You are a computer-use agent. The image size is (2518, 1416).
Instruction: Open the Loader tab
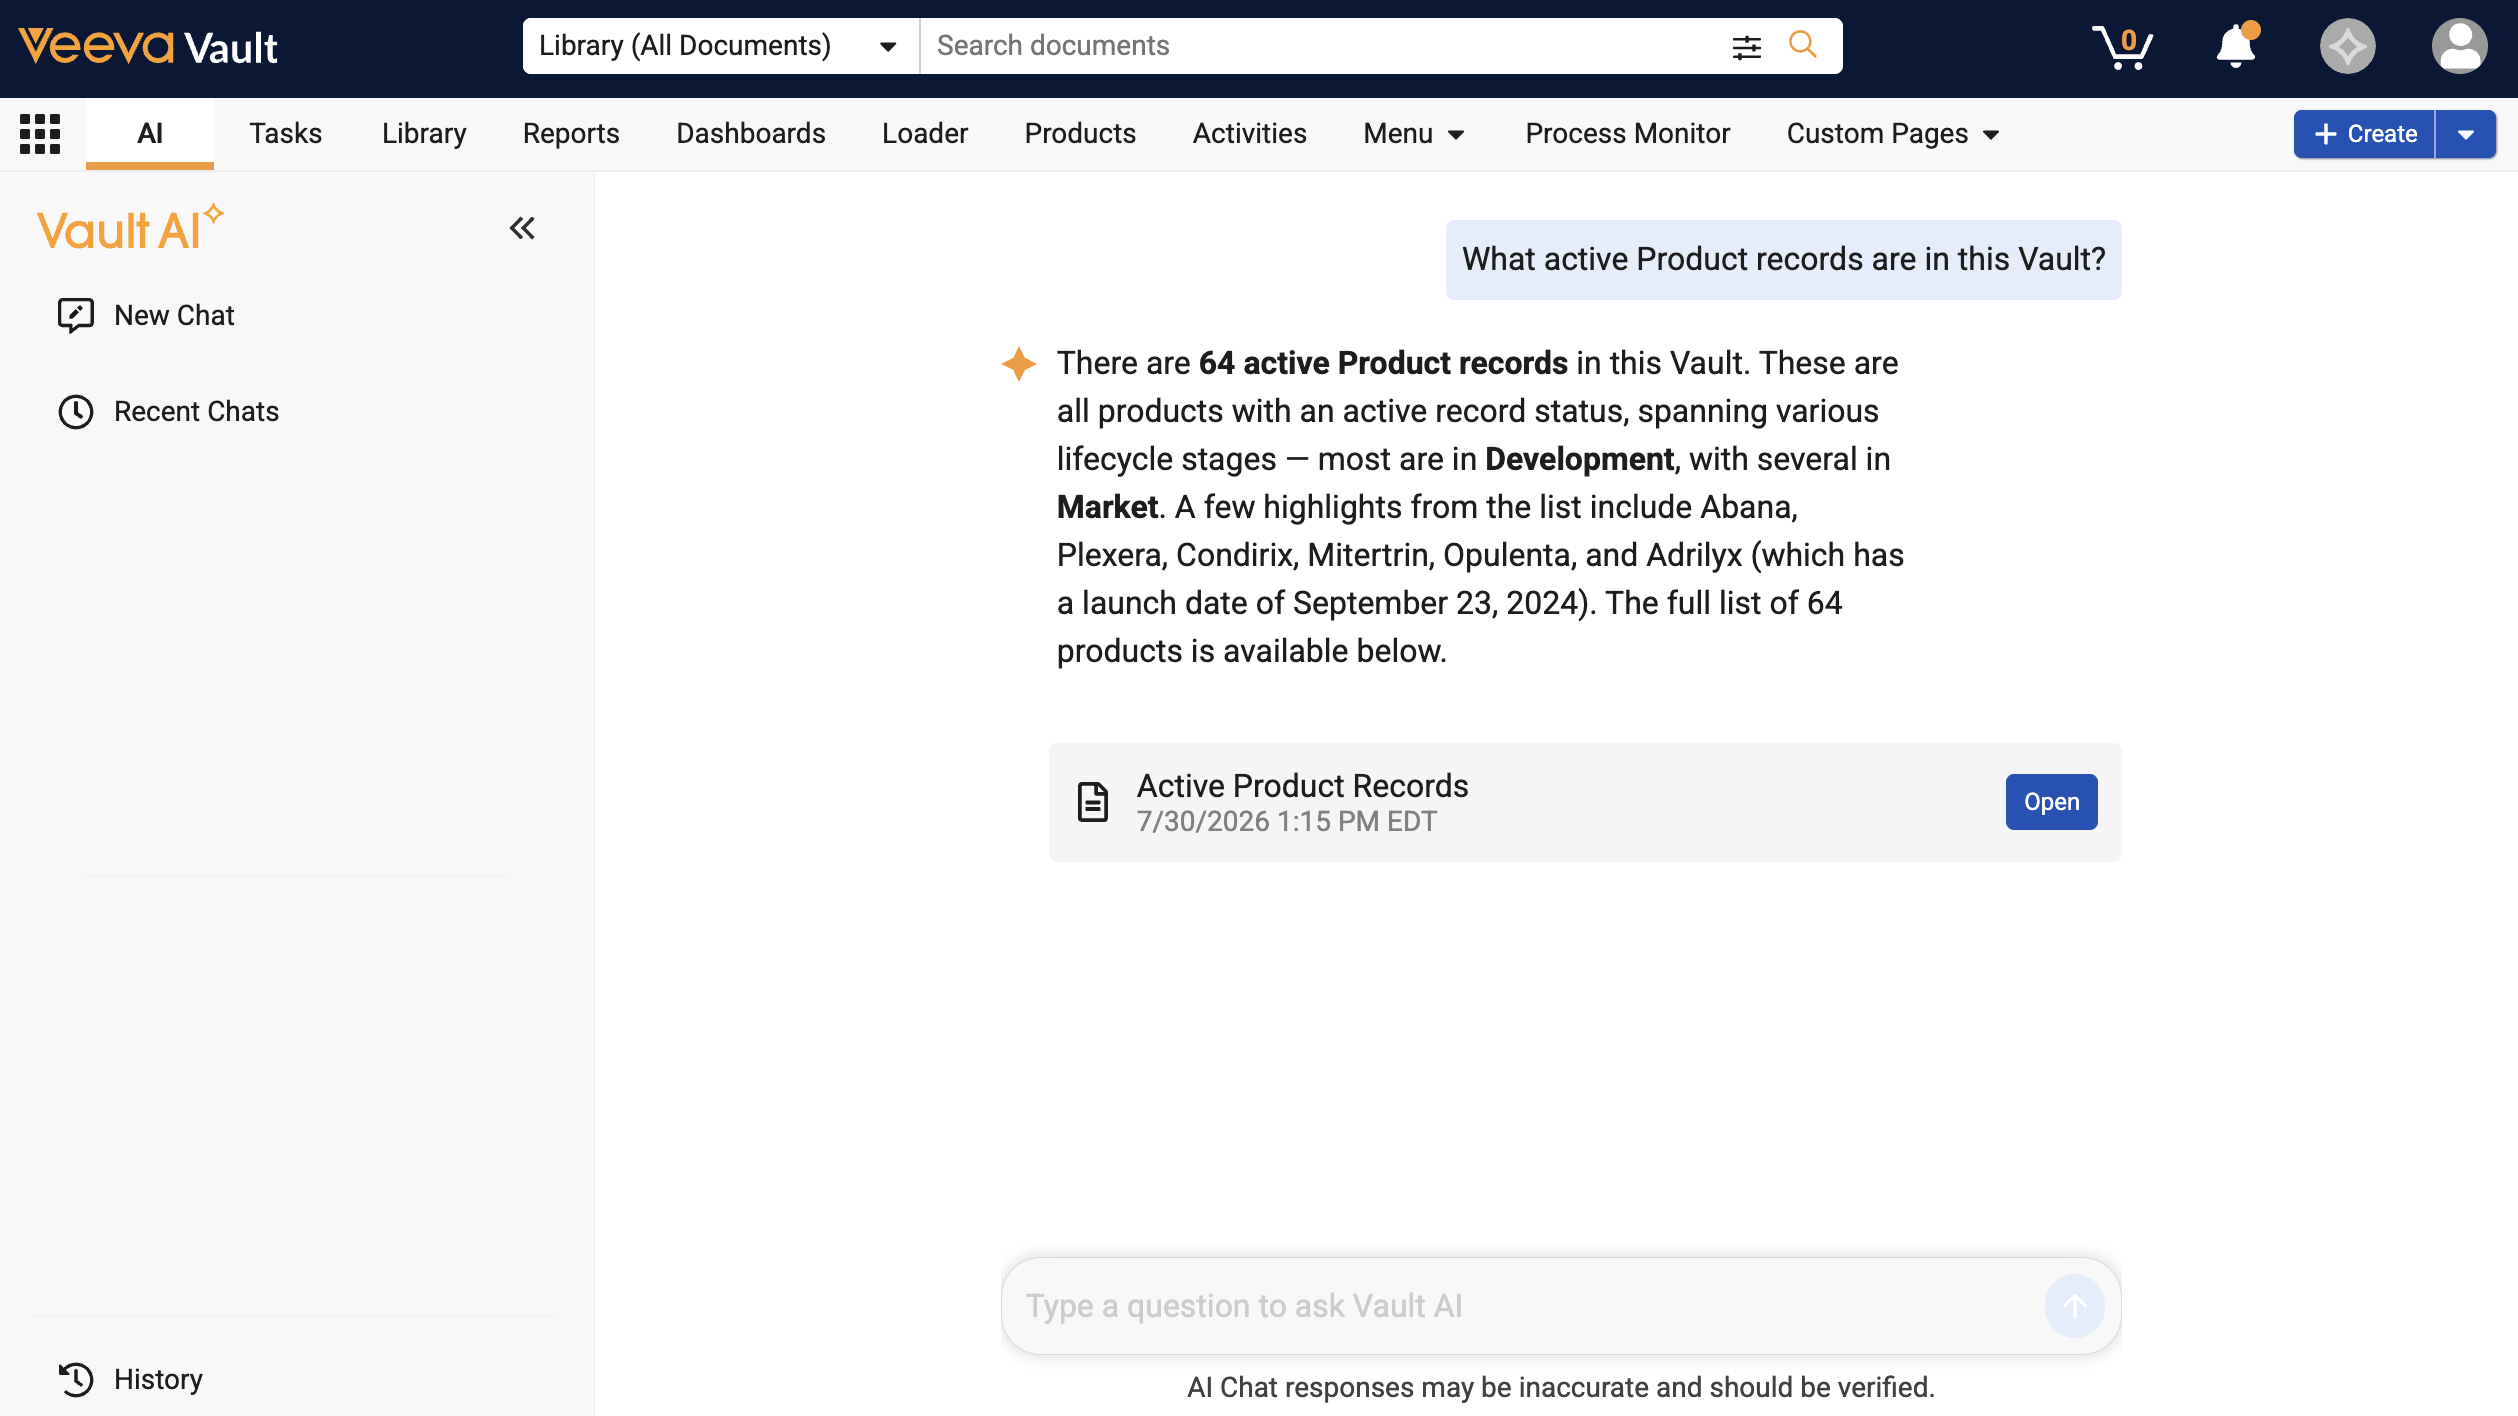[925, 134]
